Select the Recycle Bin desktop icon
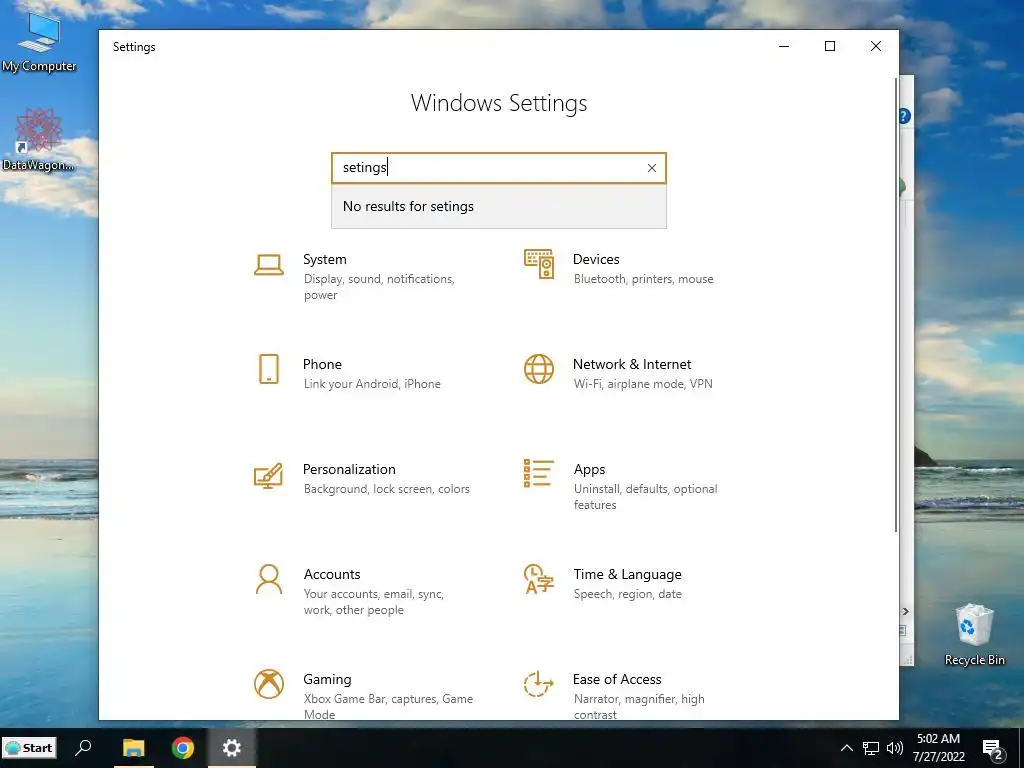This screenshot has width=1024, height=768. tap(974, 634)
